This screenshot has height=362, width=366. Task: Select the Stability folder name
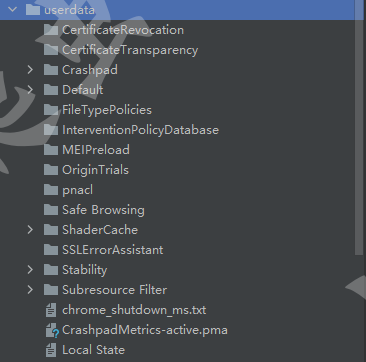85,270
